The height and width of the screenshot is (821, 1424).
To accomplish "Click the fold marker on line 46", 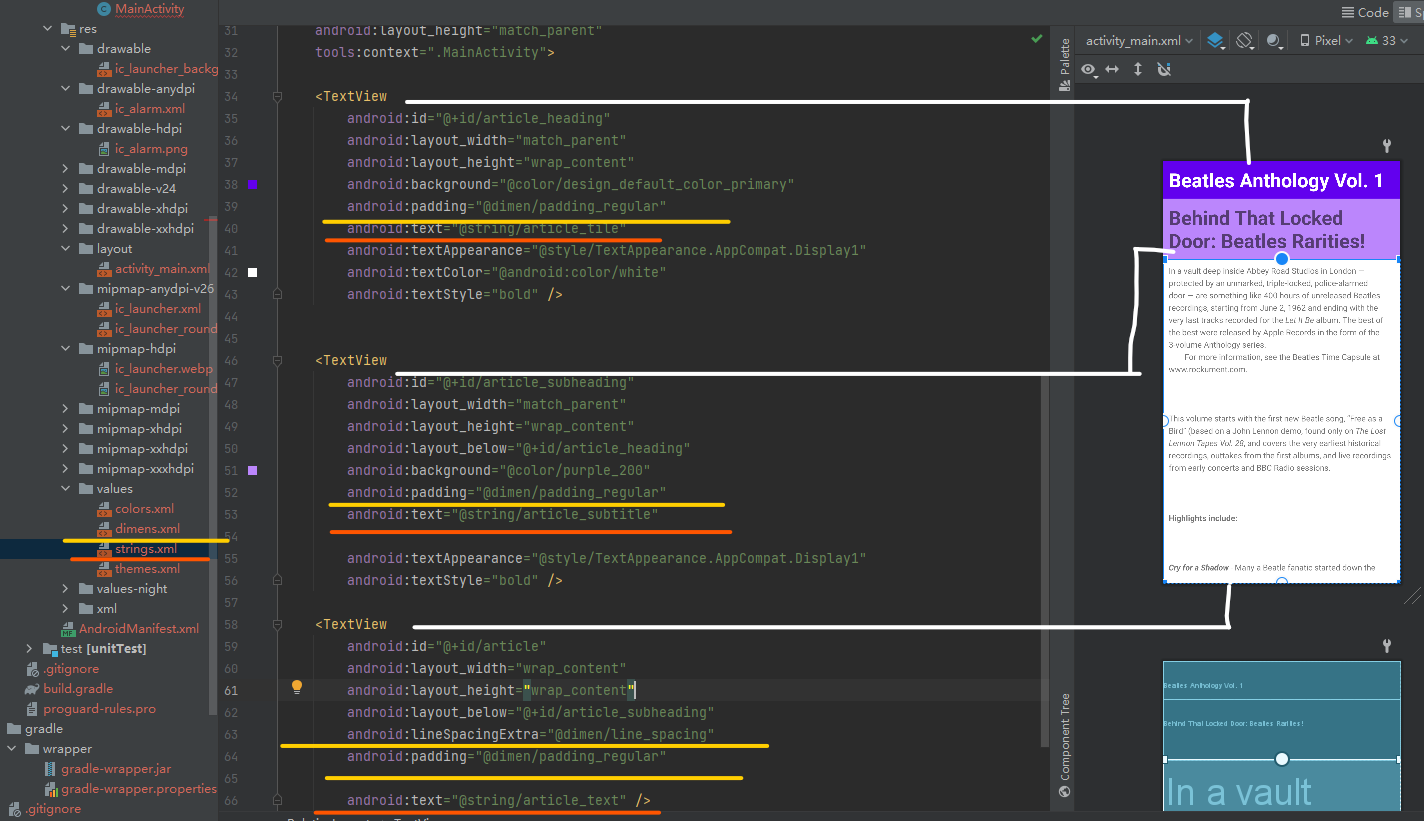I will (x=277, y=361).
